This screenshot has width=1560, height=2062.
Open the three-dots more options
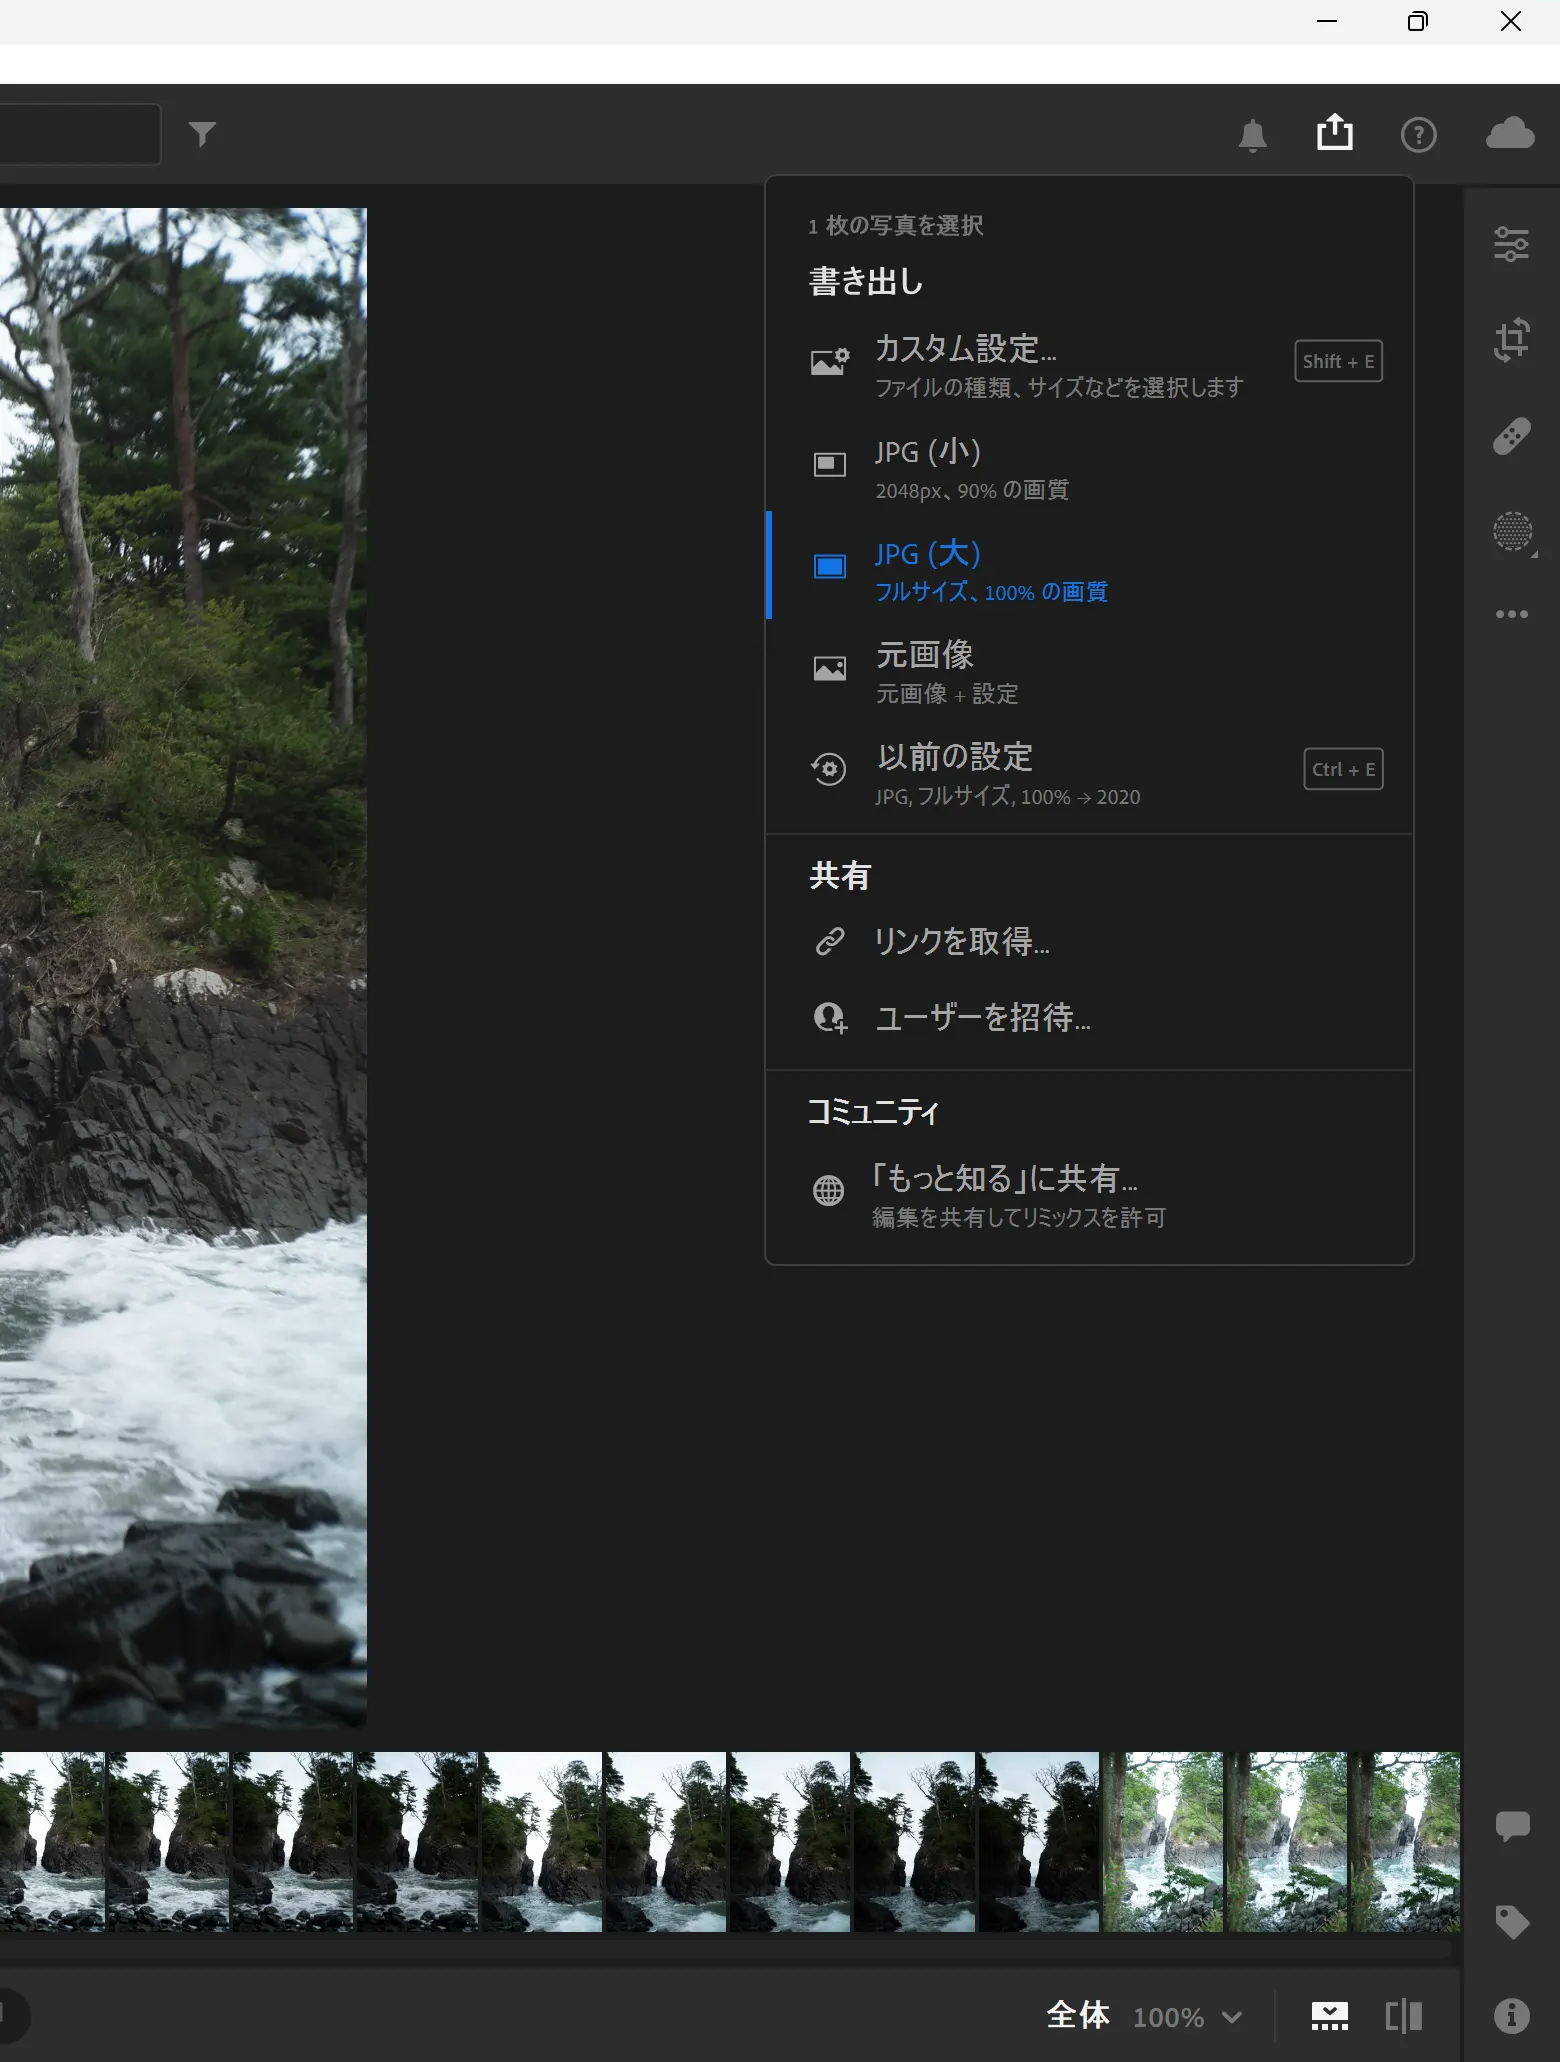(1511, 614)
